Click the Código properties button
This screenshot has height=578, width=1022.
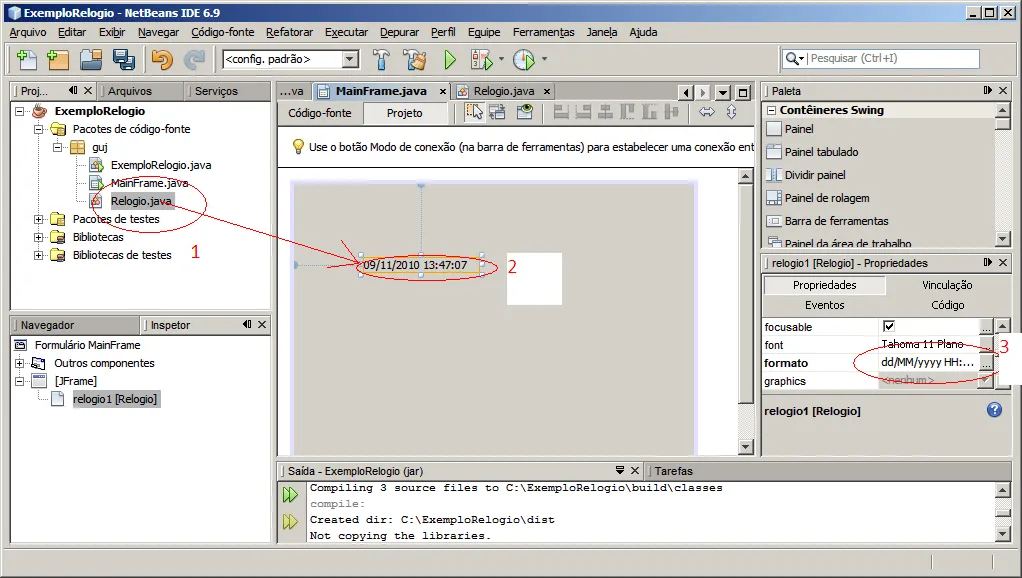[x=947, y=305]
